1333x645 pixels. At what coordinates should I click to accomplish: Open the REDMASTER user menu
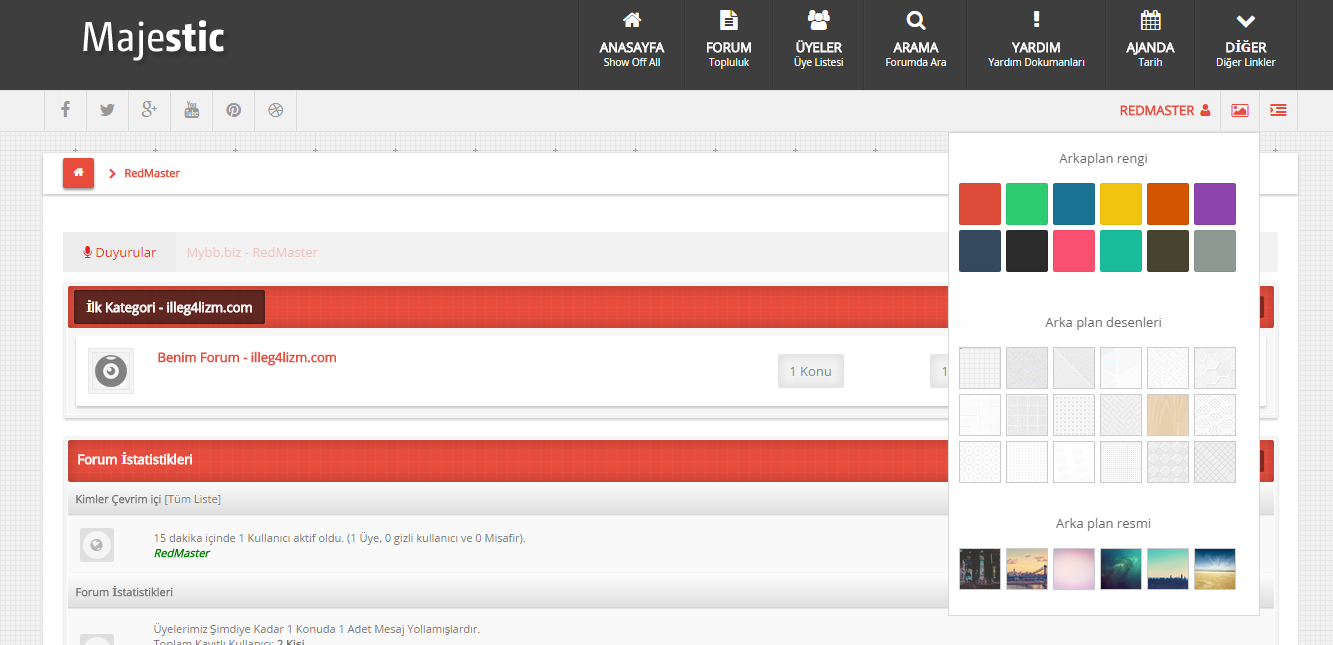1164,110
